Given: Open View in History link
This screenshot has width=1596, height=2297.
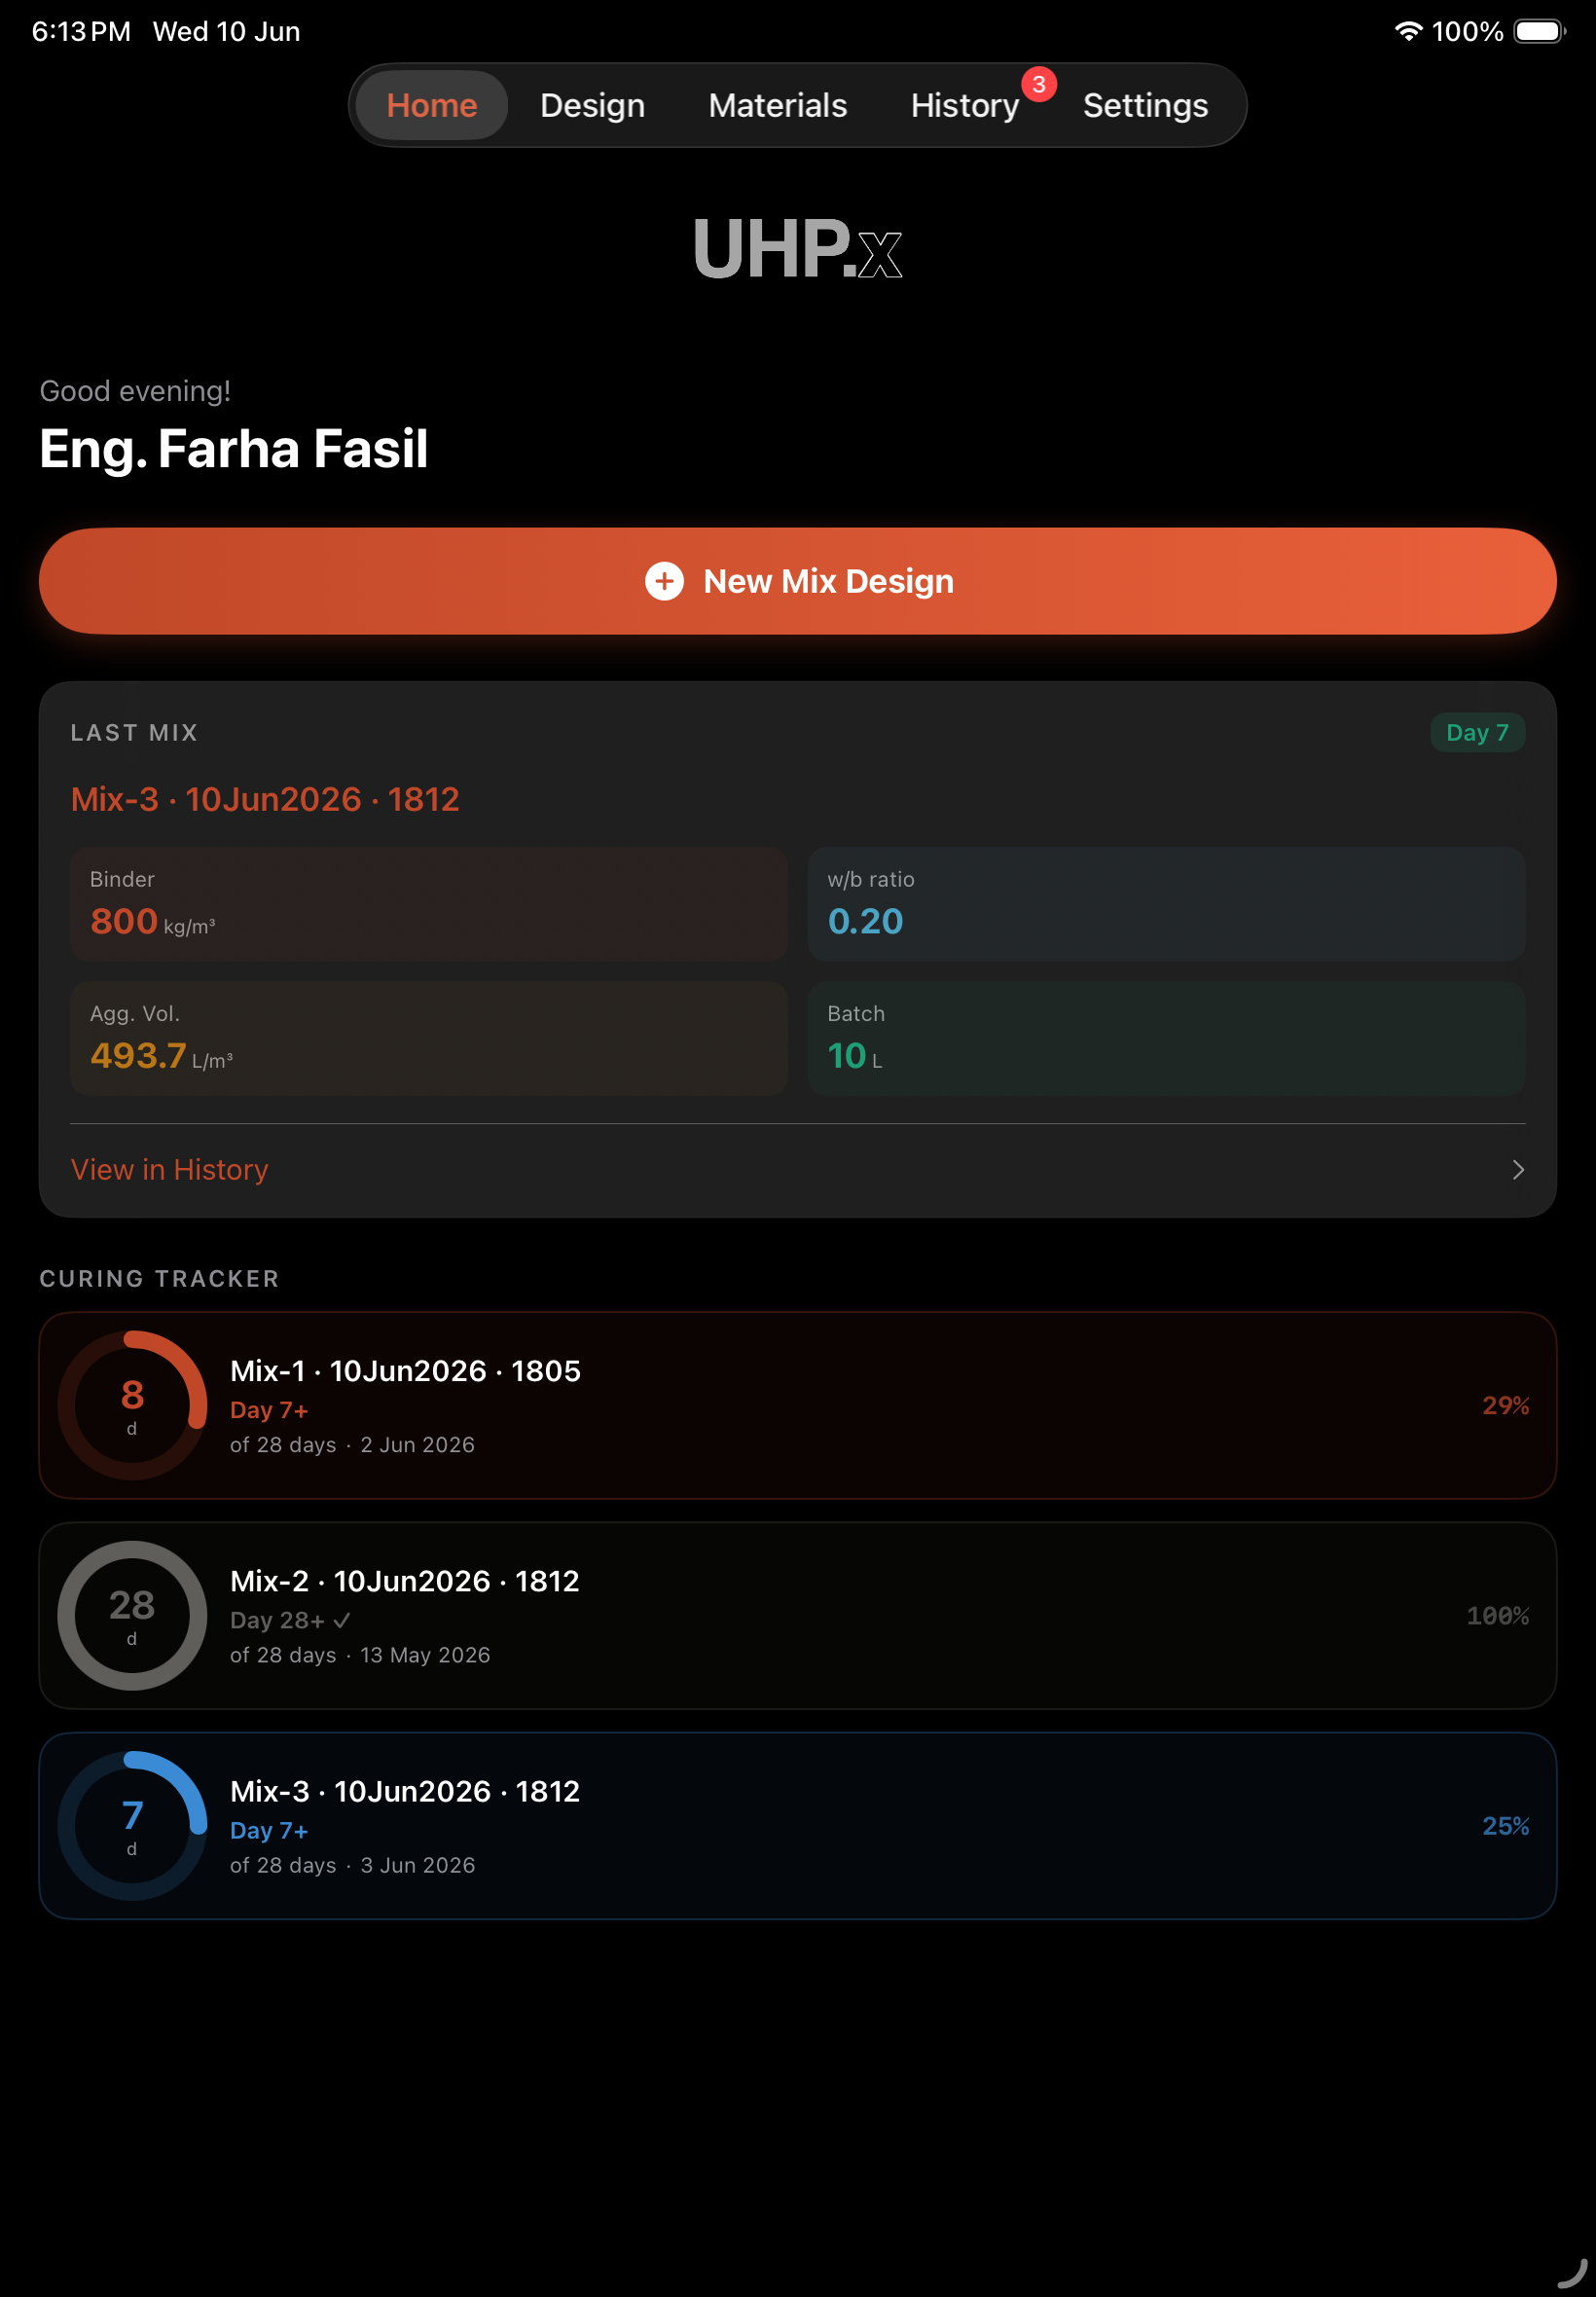Looking at the screenshot, I should coord(169,1169).
